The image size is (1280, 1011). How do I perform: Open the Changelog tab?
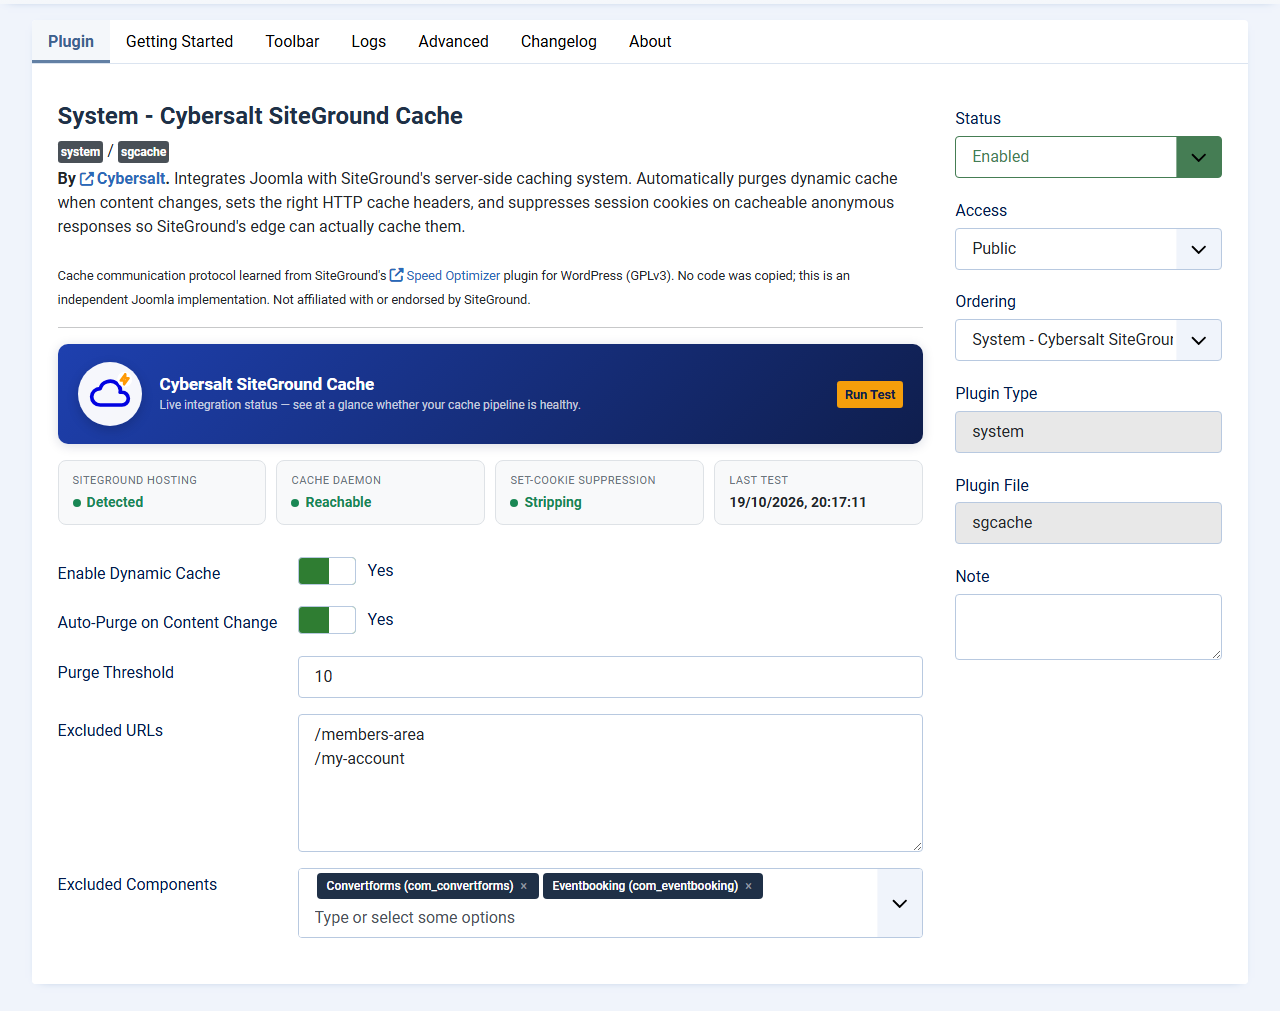pos(558,41)
